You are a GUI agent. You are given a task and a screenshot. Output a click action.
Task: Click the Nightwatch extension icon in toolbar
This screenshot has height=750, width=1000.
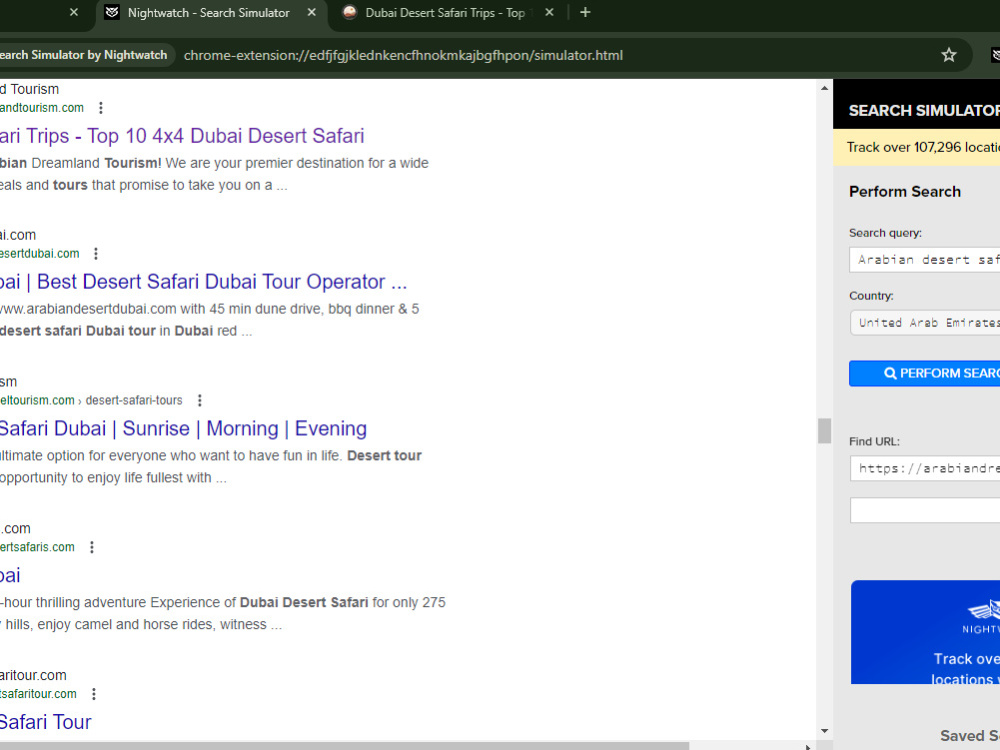point(995,55)
